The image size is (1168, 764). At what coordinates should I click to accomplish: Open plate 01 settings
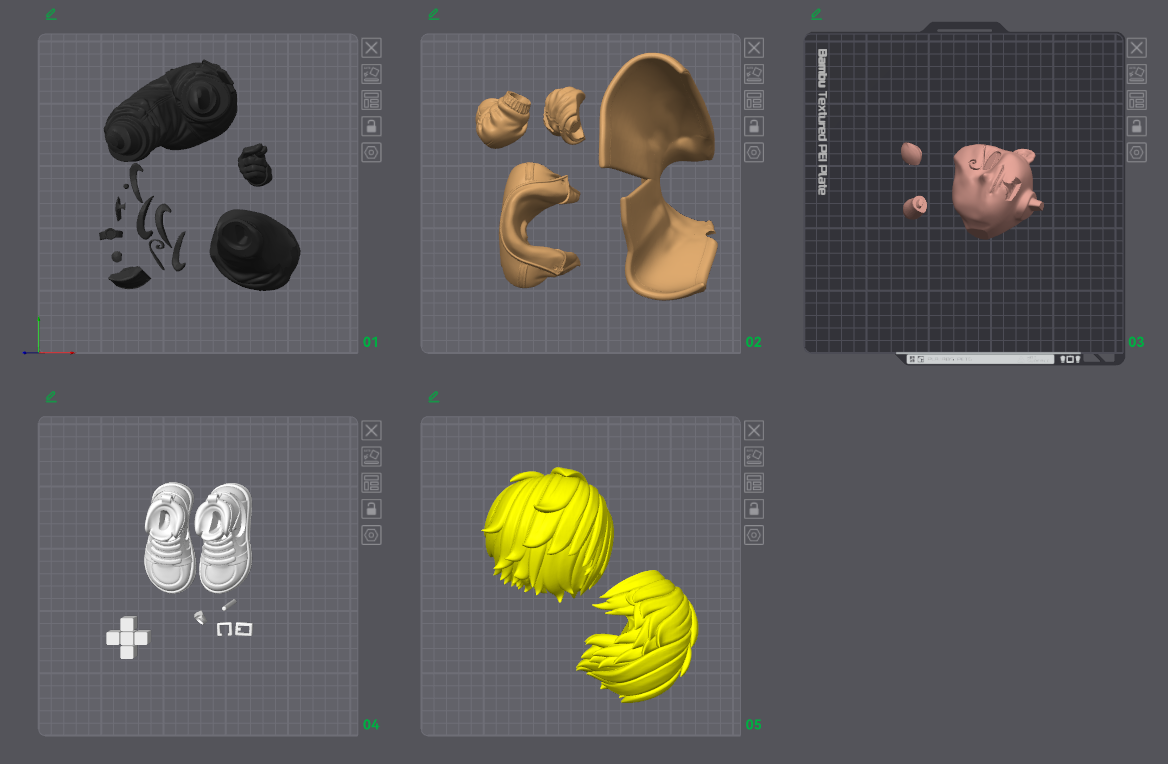[372, 153]
